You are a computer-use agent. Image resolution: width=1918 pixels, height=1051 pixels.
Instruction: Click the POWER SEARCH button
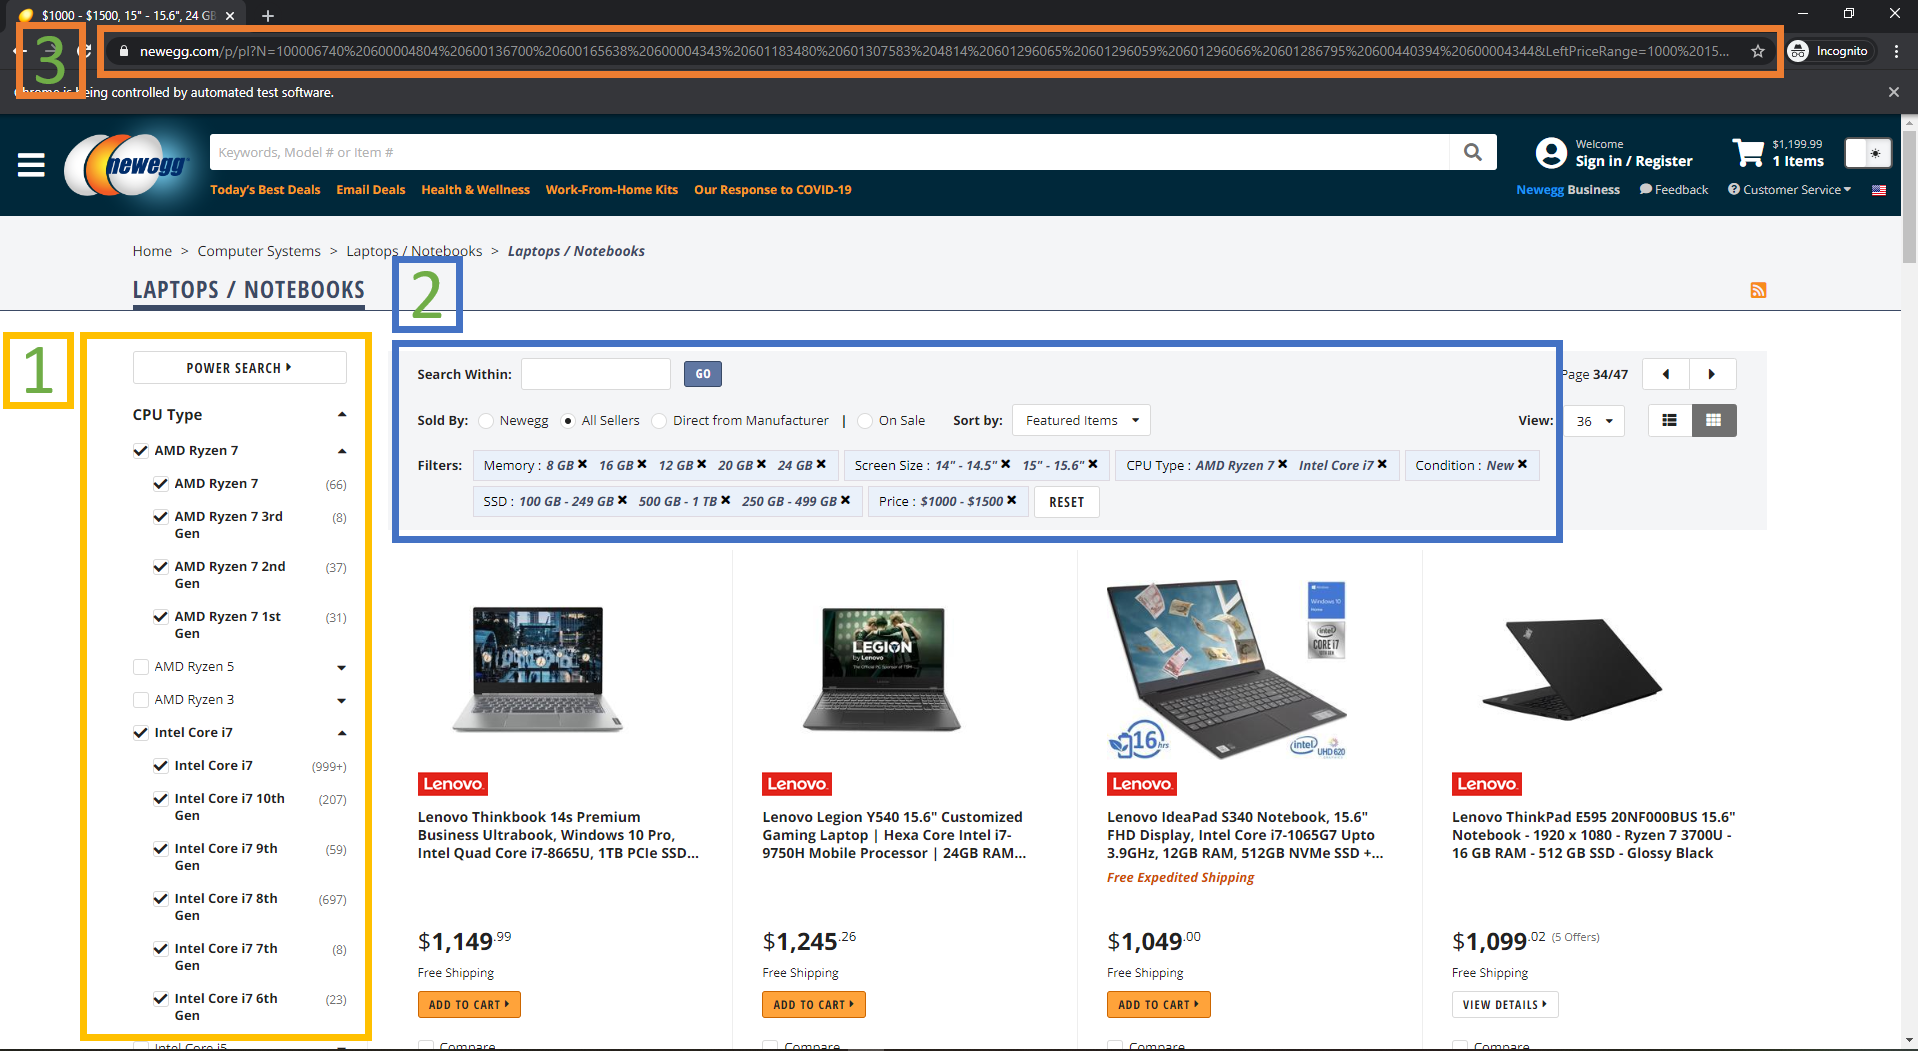pos(239,368)
